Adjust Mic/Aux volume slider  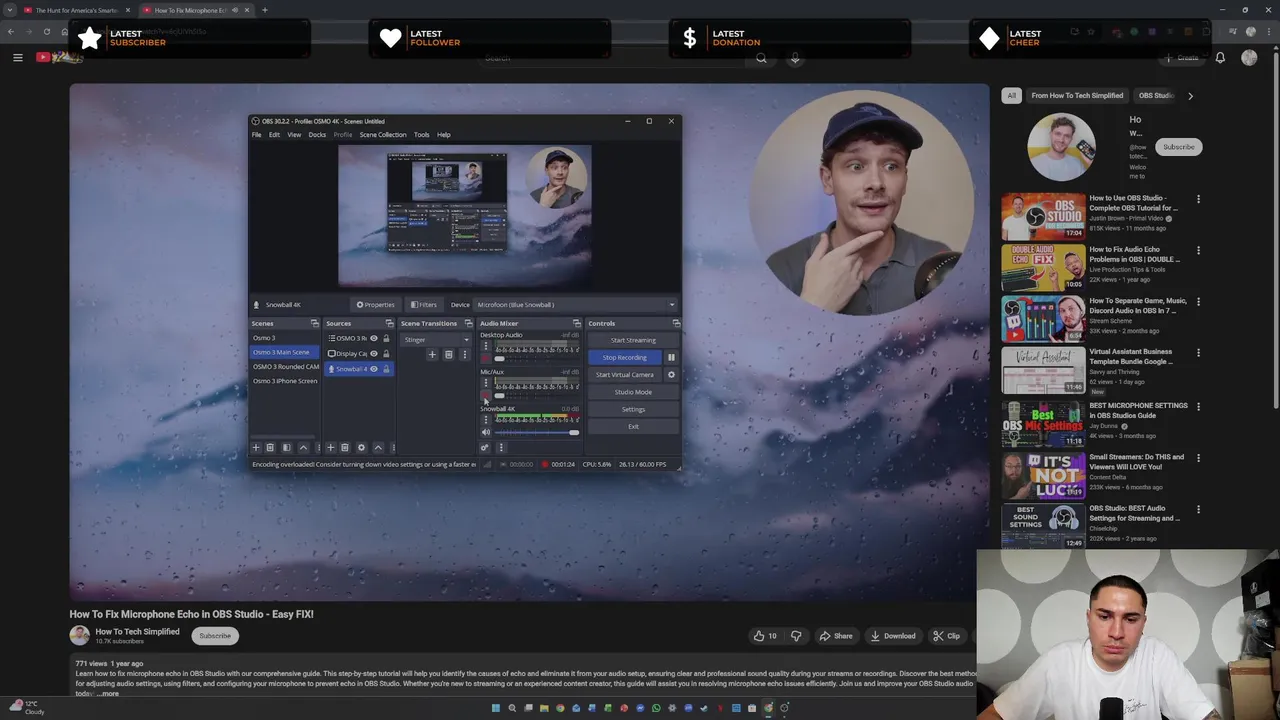tap(537, 395)
